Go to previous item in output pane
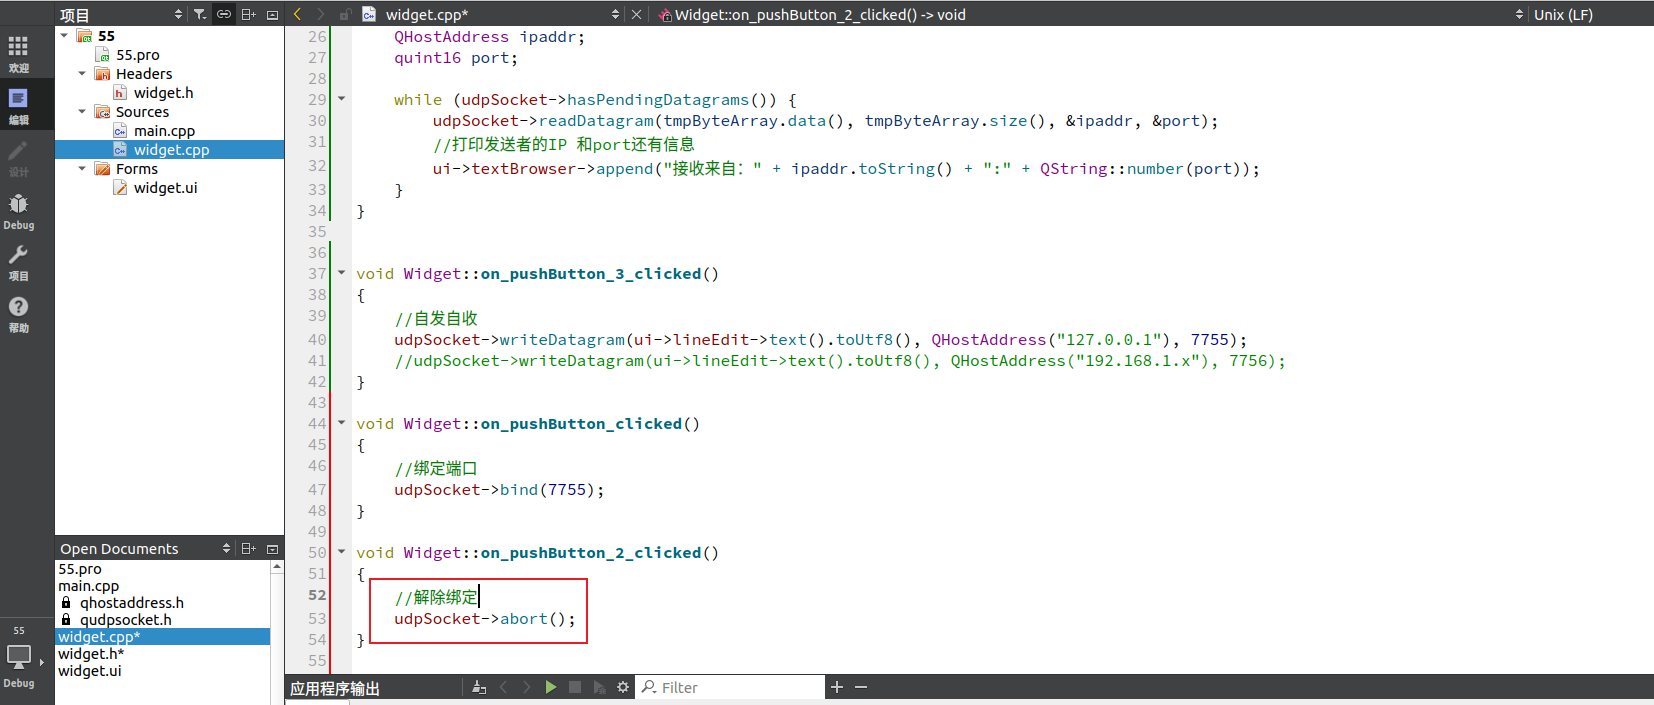1654x705 pixels. pyautogui.click(x=503, y=687)
